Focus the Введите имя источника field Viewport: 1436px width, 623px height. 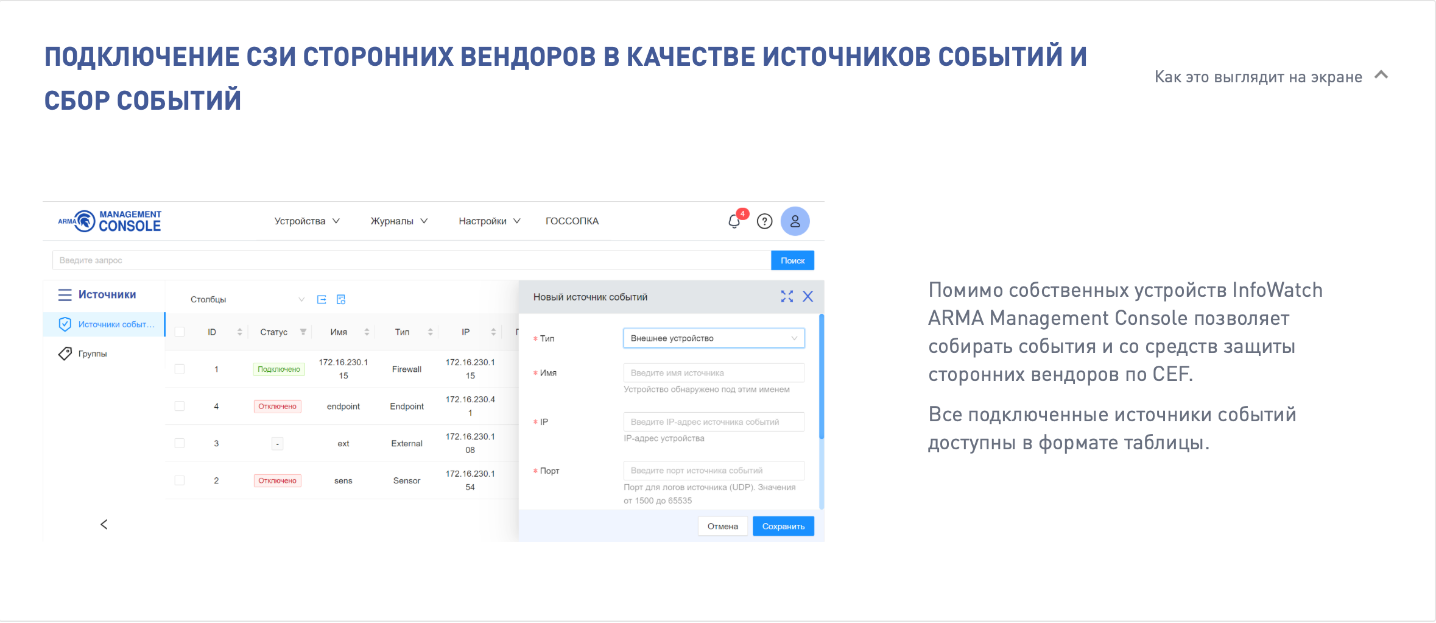coord(714,372)
